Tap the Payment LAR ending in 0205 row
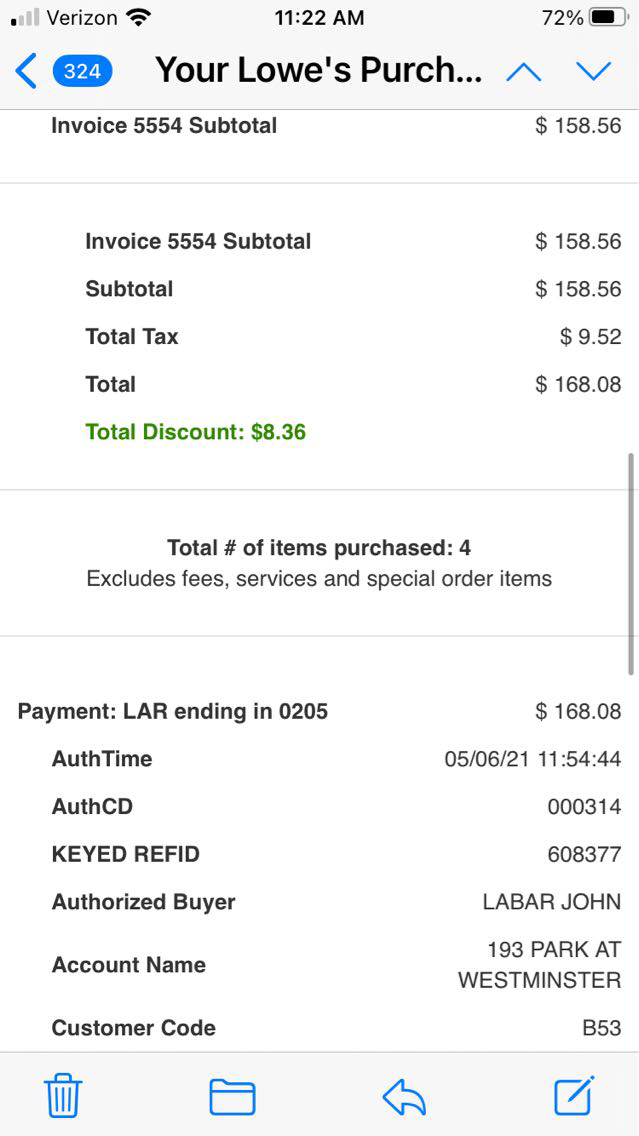 [x=173, y=712]
